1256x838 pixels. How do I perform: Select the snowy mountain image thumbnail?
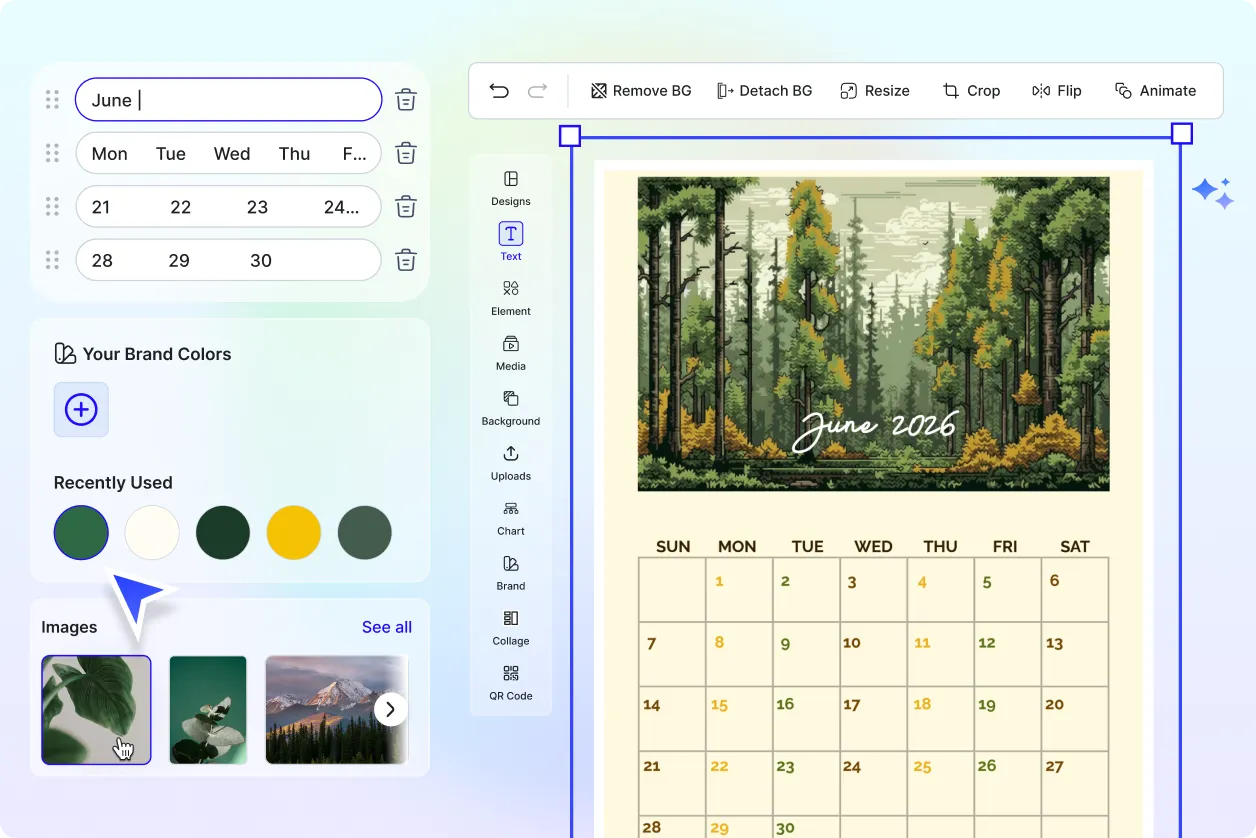pyautogui.click(x=336, y=710)
